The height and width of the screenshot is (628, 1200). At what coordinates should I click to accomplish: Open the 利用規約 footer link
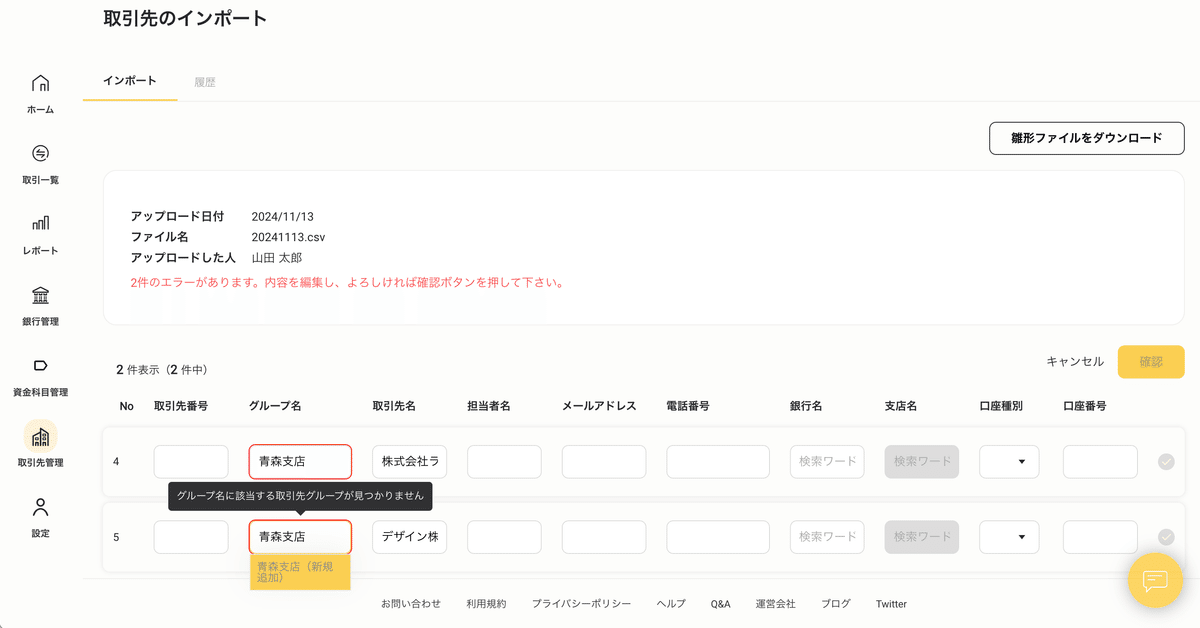click(486, 604)
